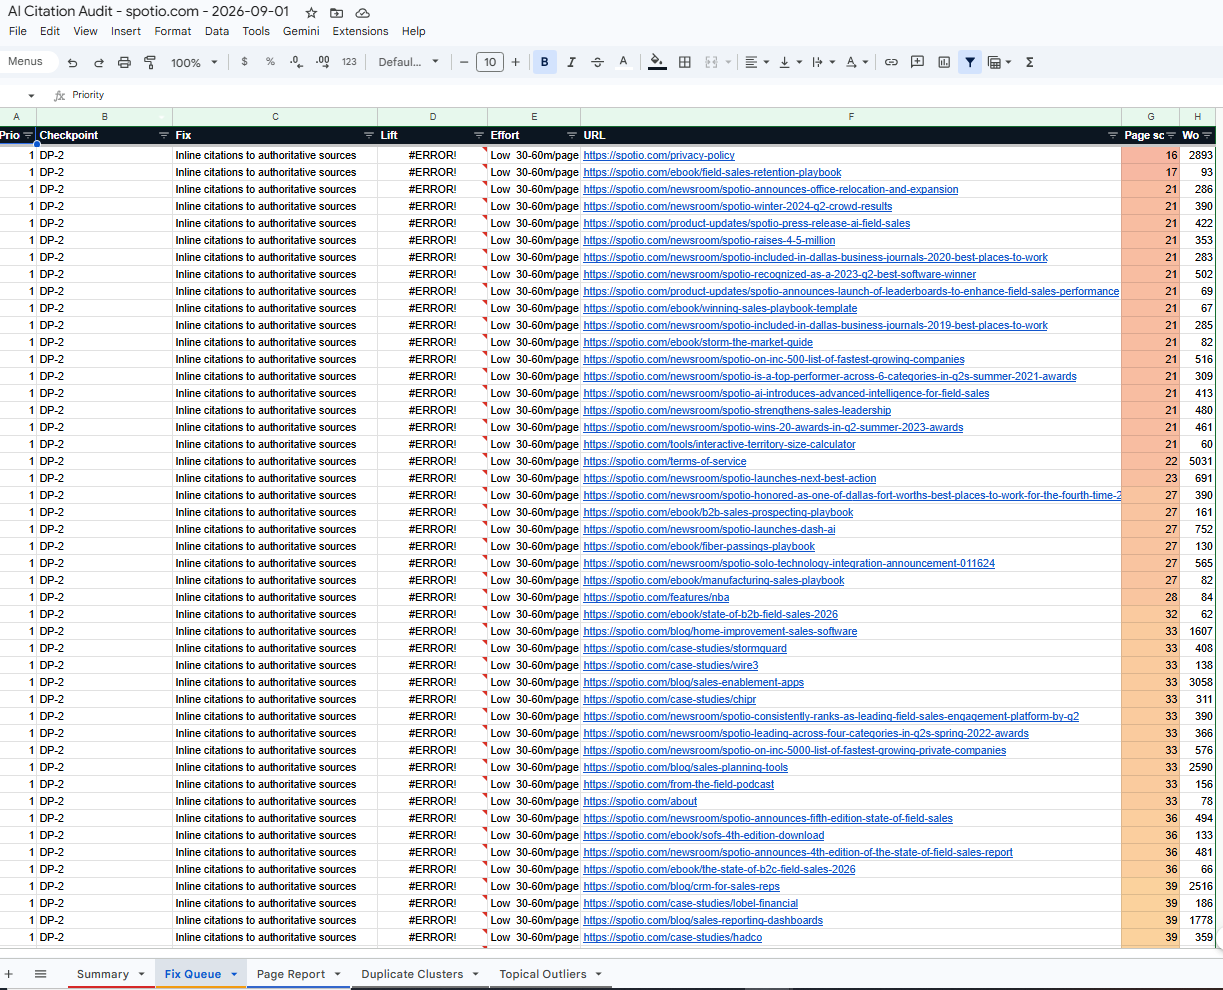Viewport: 1223px width, 990px height.
Task: Undo the last action
Action: [x=72, y=62]
